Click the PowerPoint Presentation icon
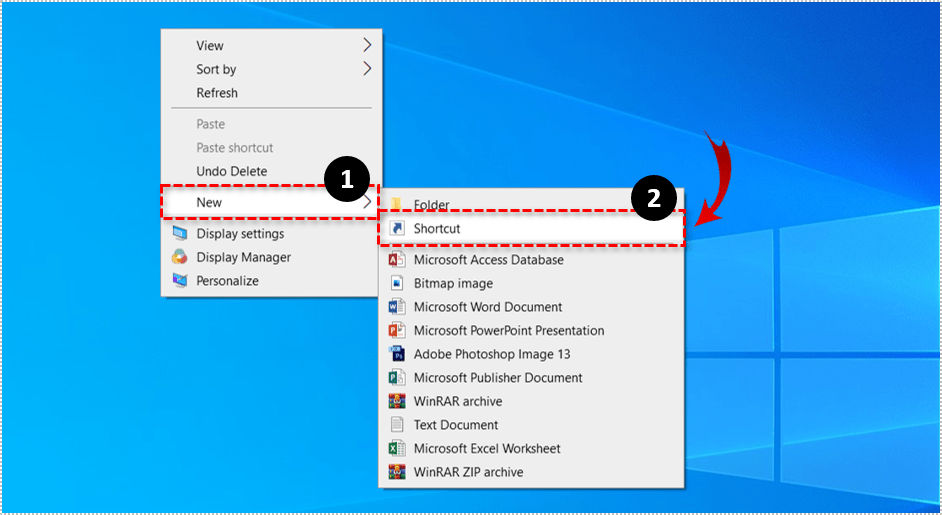Image resolution: width=942 pixels, height=515 pixels. tap(396, 331)
